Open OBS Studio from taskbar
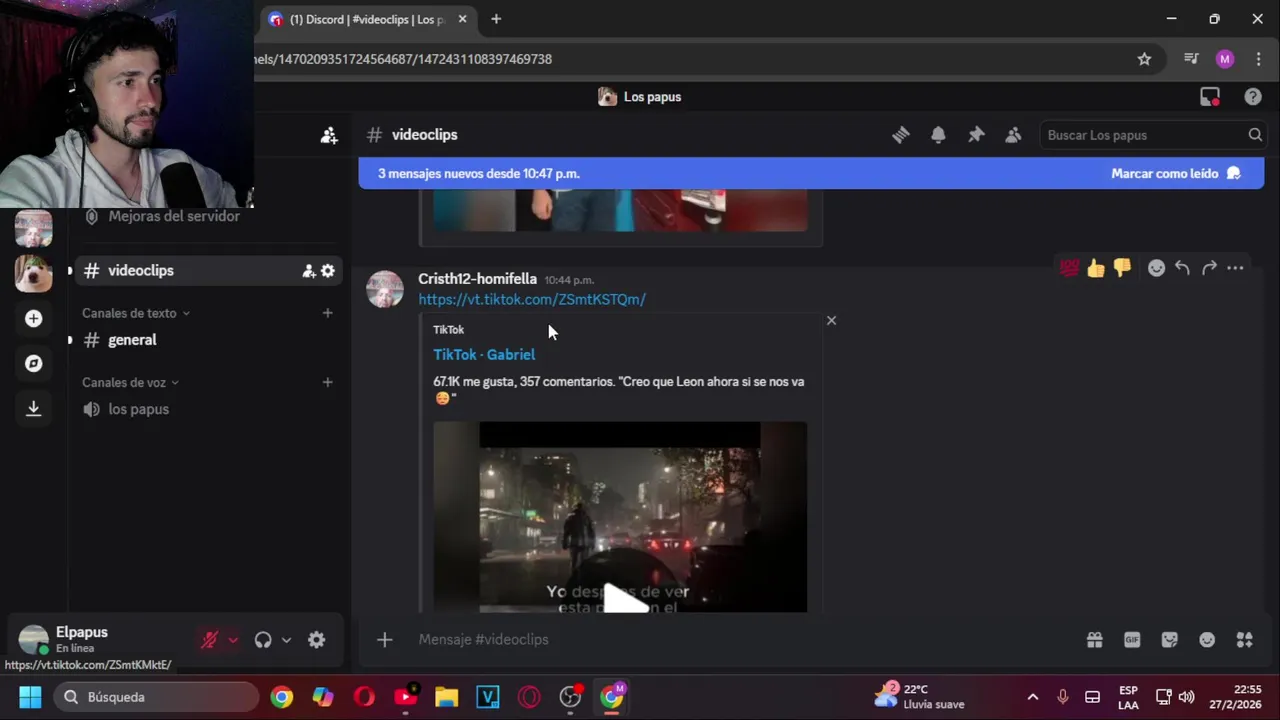 570,697
